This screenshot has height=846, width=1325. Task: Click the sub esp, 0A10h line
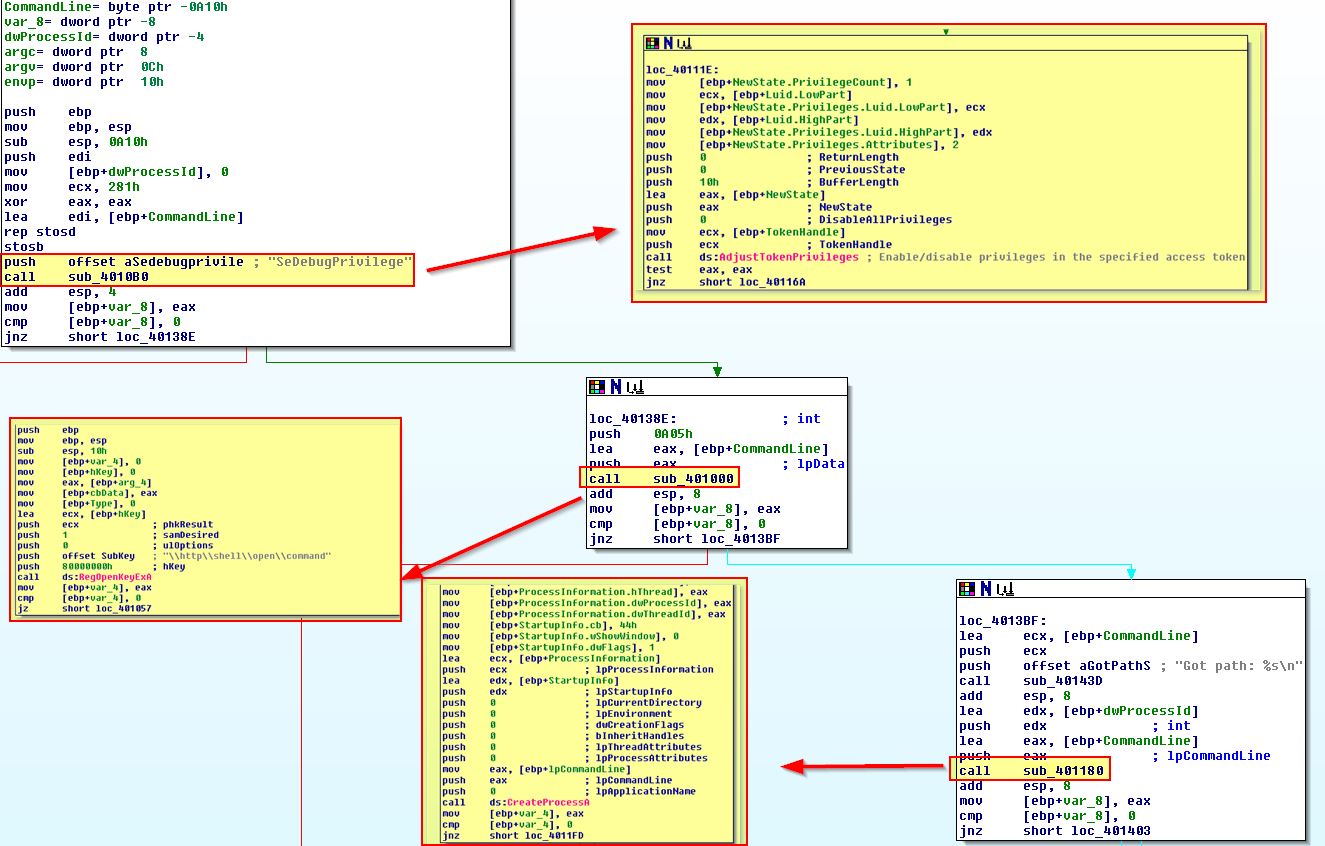(76, 142)
